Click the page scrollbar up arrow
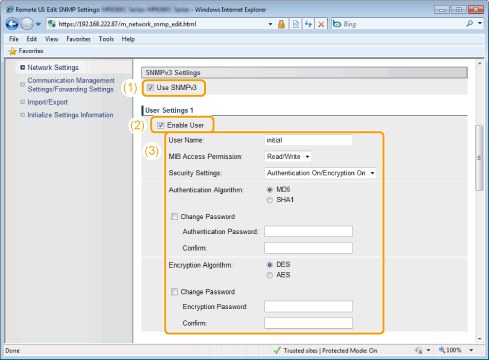The height and width of the screenshot is (360, 489). click(x=480, y=63)
